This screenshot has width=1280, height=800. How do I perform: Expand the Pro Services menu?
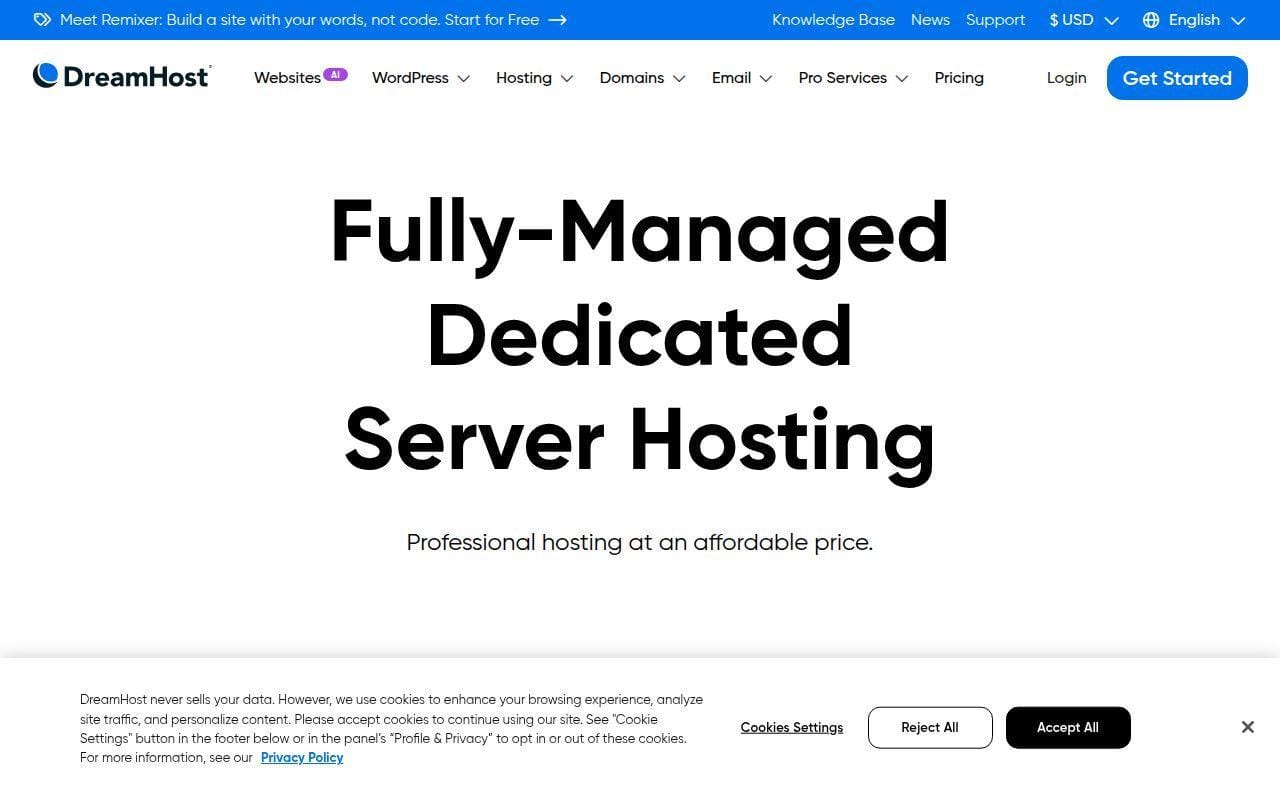pyautogui.click(x=853, y=78)
